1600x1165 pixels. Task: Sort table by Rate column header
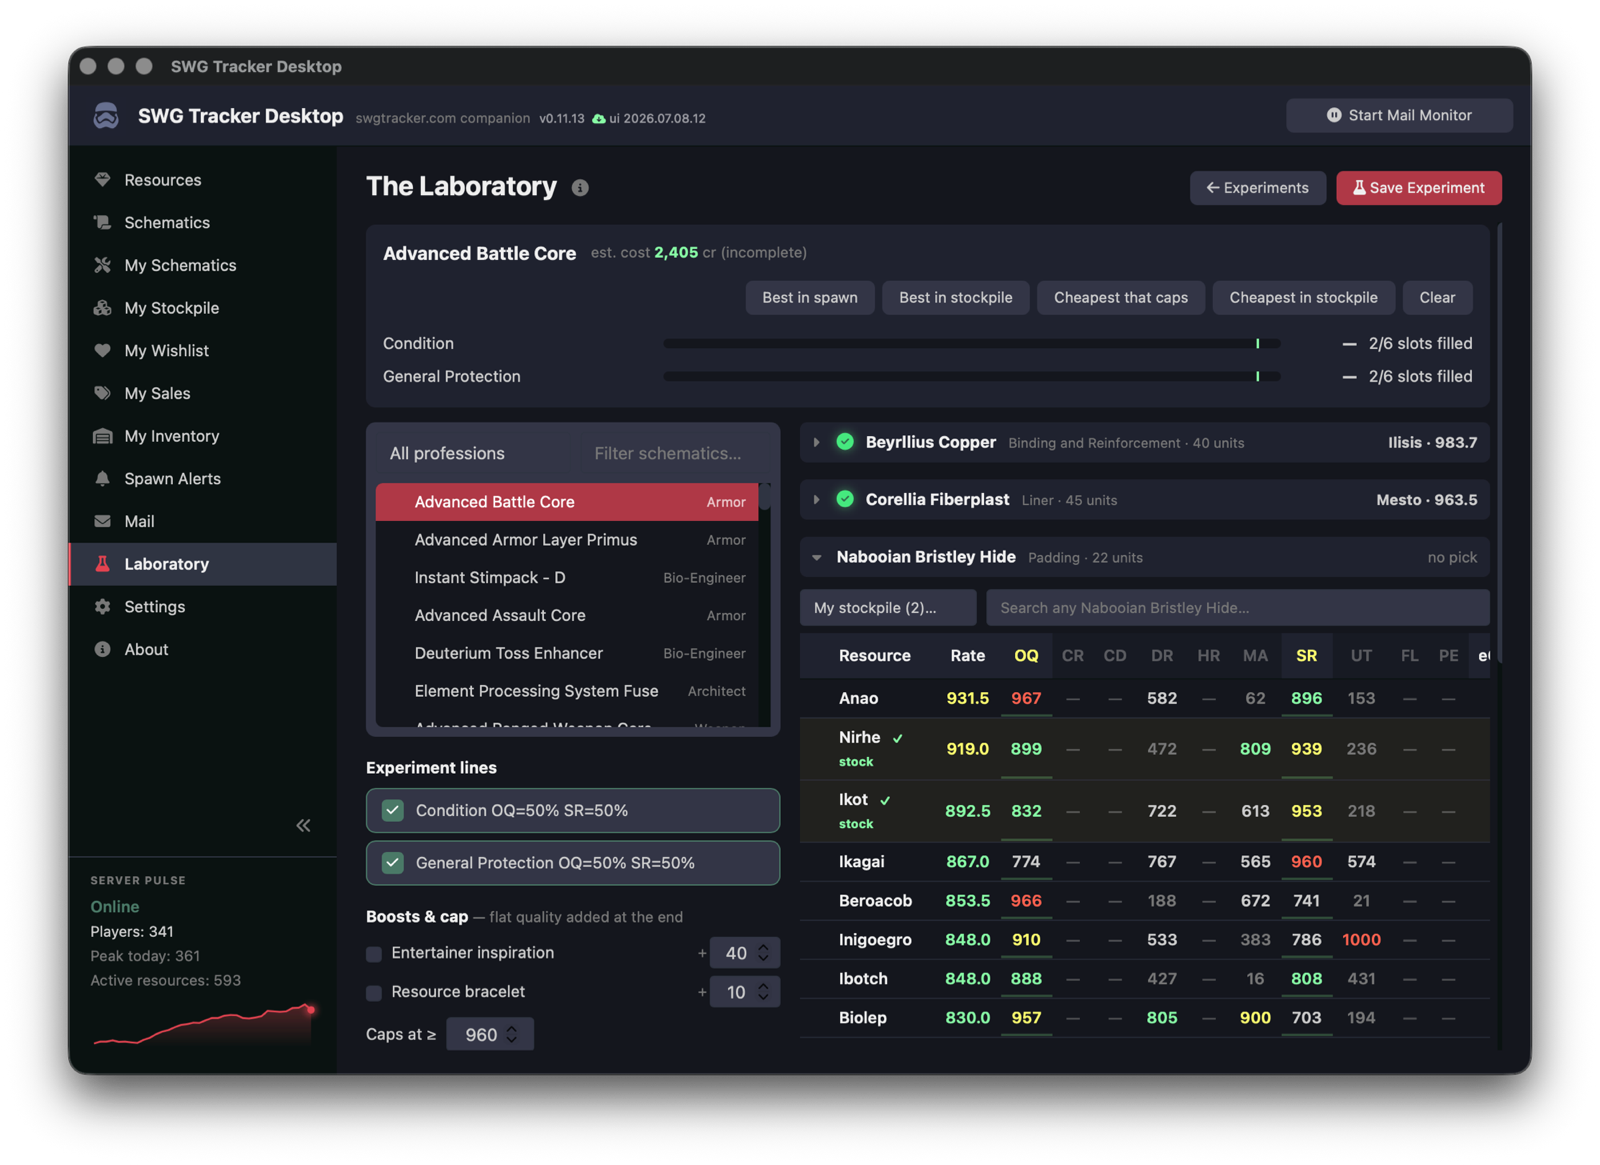(x=967, y=656)
